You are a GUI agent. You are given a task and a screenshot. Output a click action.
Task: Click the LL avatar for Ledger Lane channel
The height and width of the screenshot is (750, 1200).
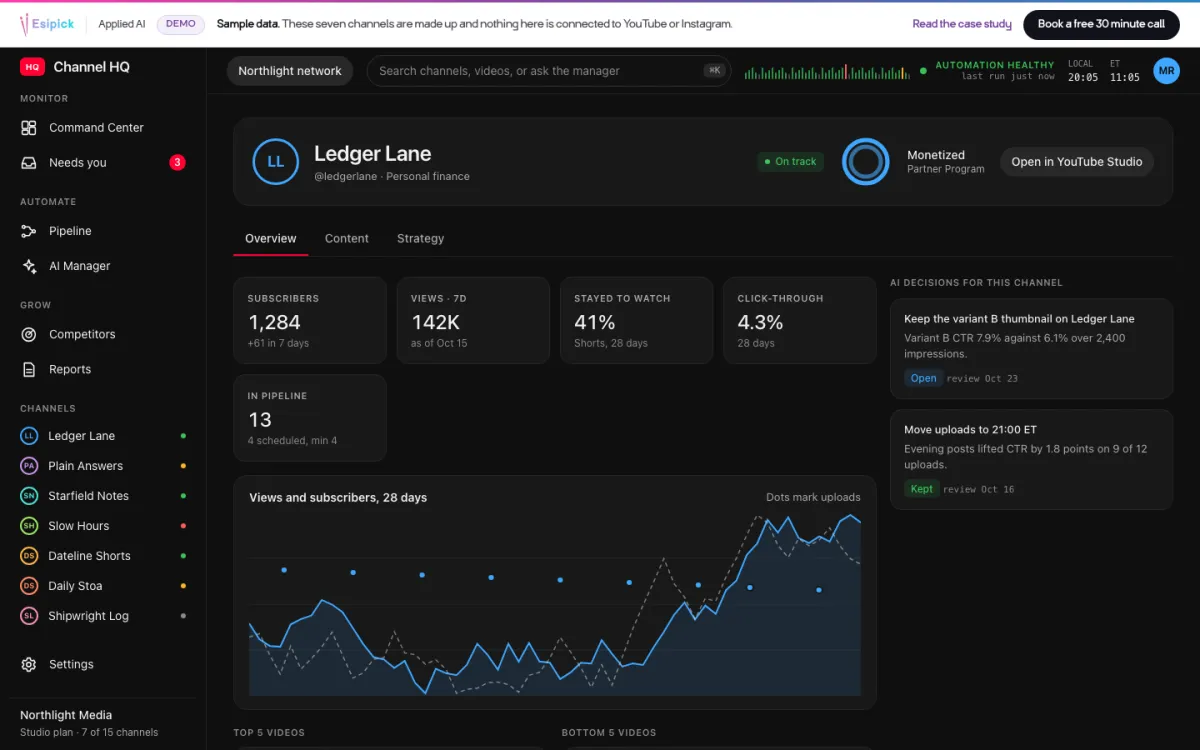(x=29, y=436)
